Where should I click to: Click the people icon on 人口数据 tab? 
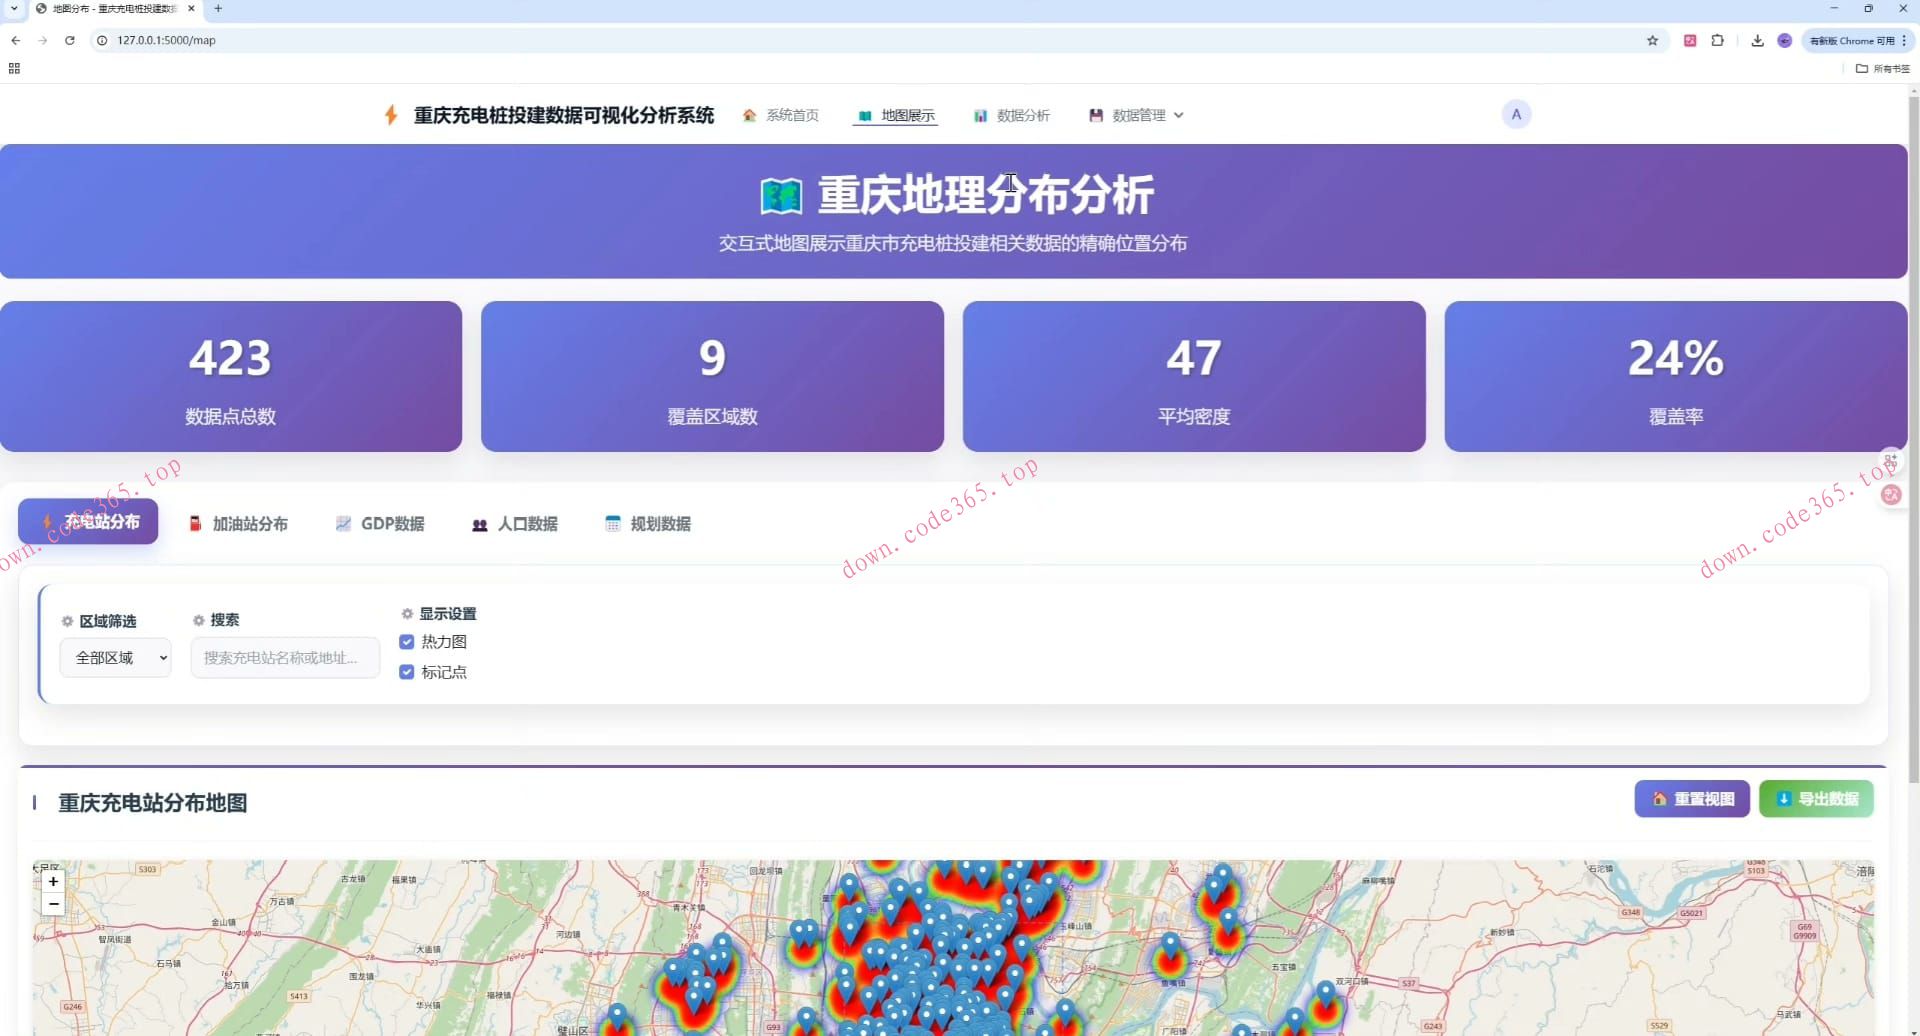[x=479, y=523]
